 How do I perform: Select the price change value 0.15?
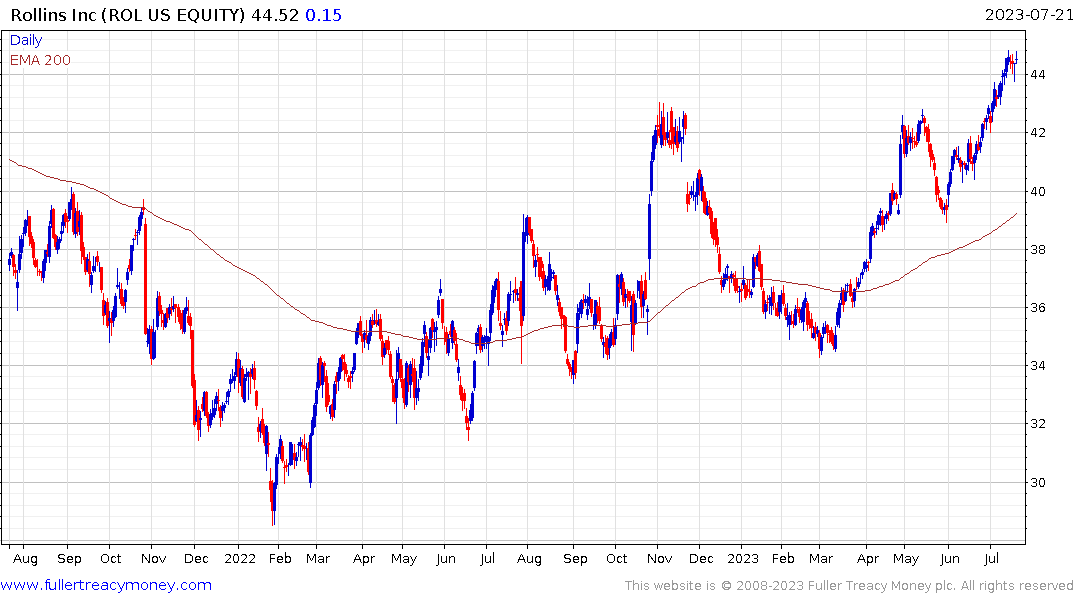pos(324,14)
